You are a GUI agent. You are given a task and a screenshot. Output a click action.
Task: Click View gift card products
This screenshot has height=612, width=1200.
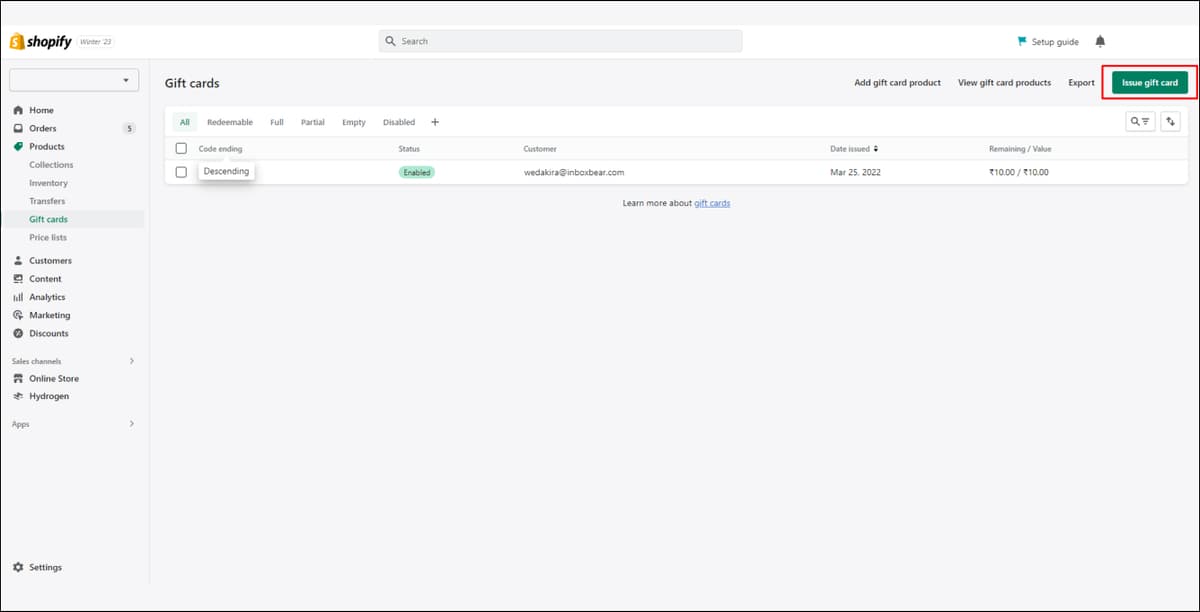(x=1004, y=83)
